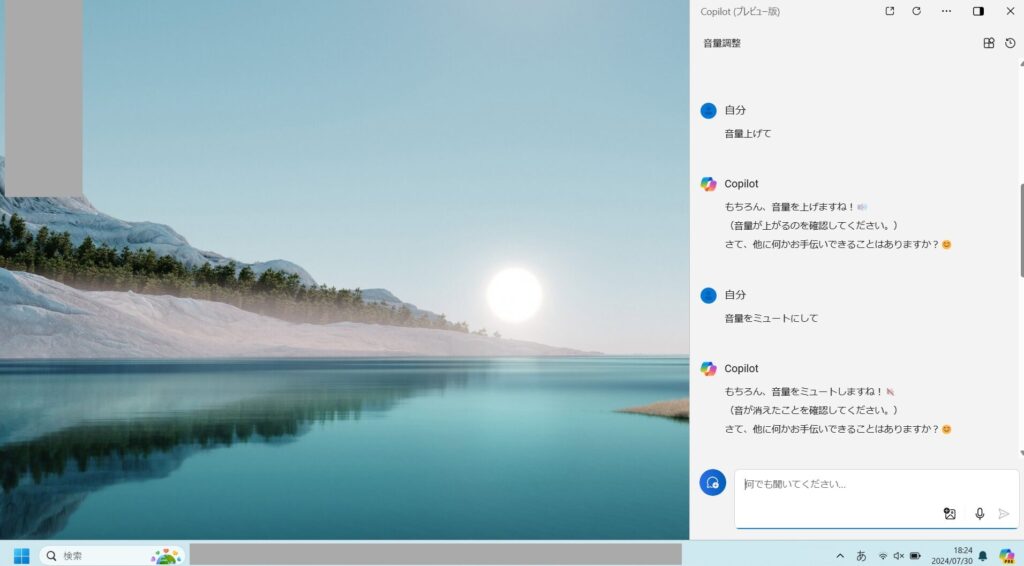Click the 何でも聞いてください message input field
This screenshot has height=566, width=1024.
[x=840, y=484]
